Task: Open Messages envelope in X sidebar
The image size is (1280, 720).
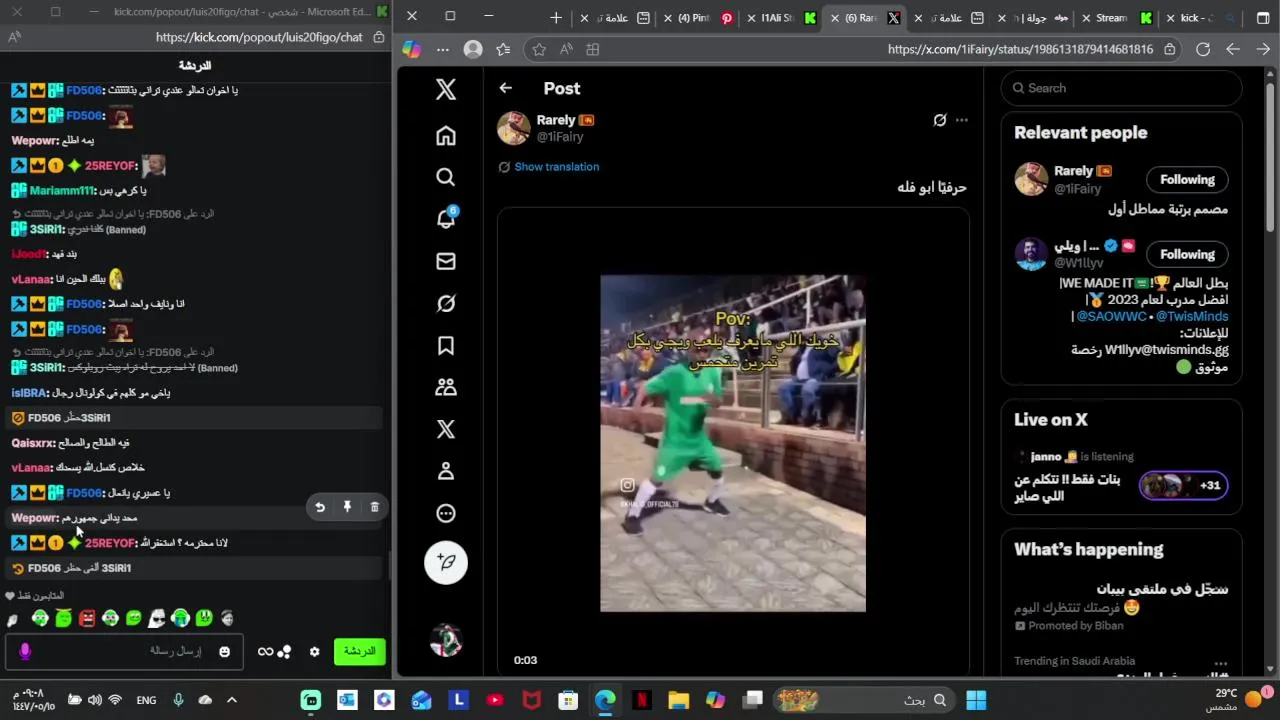Action: click(446, 261)
